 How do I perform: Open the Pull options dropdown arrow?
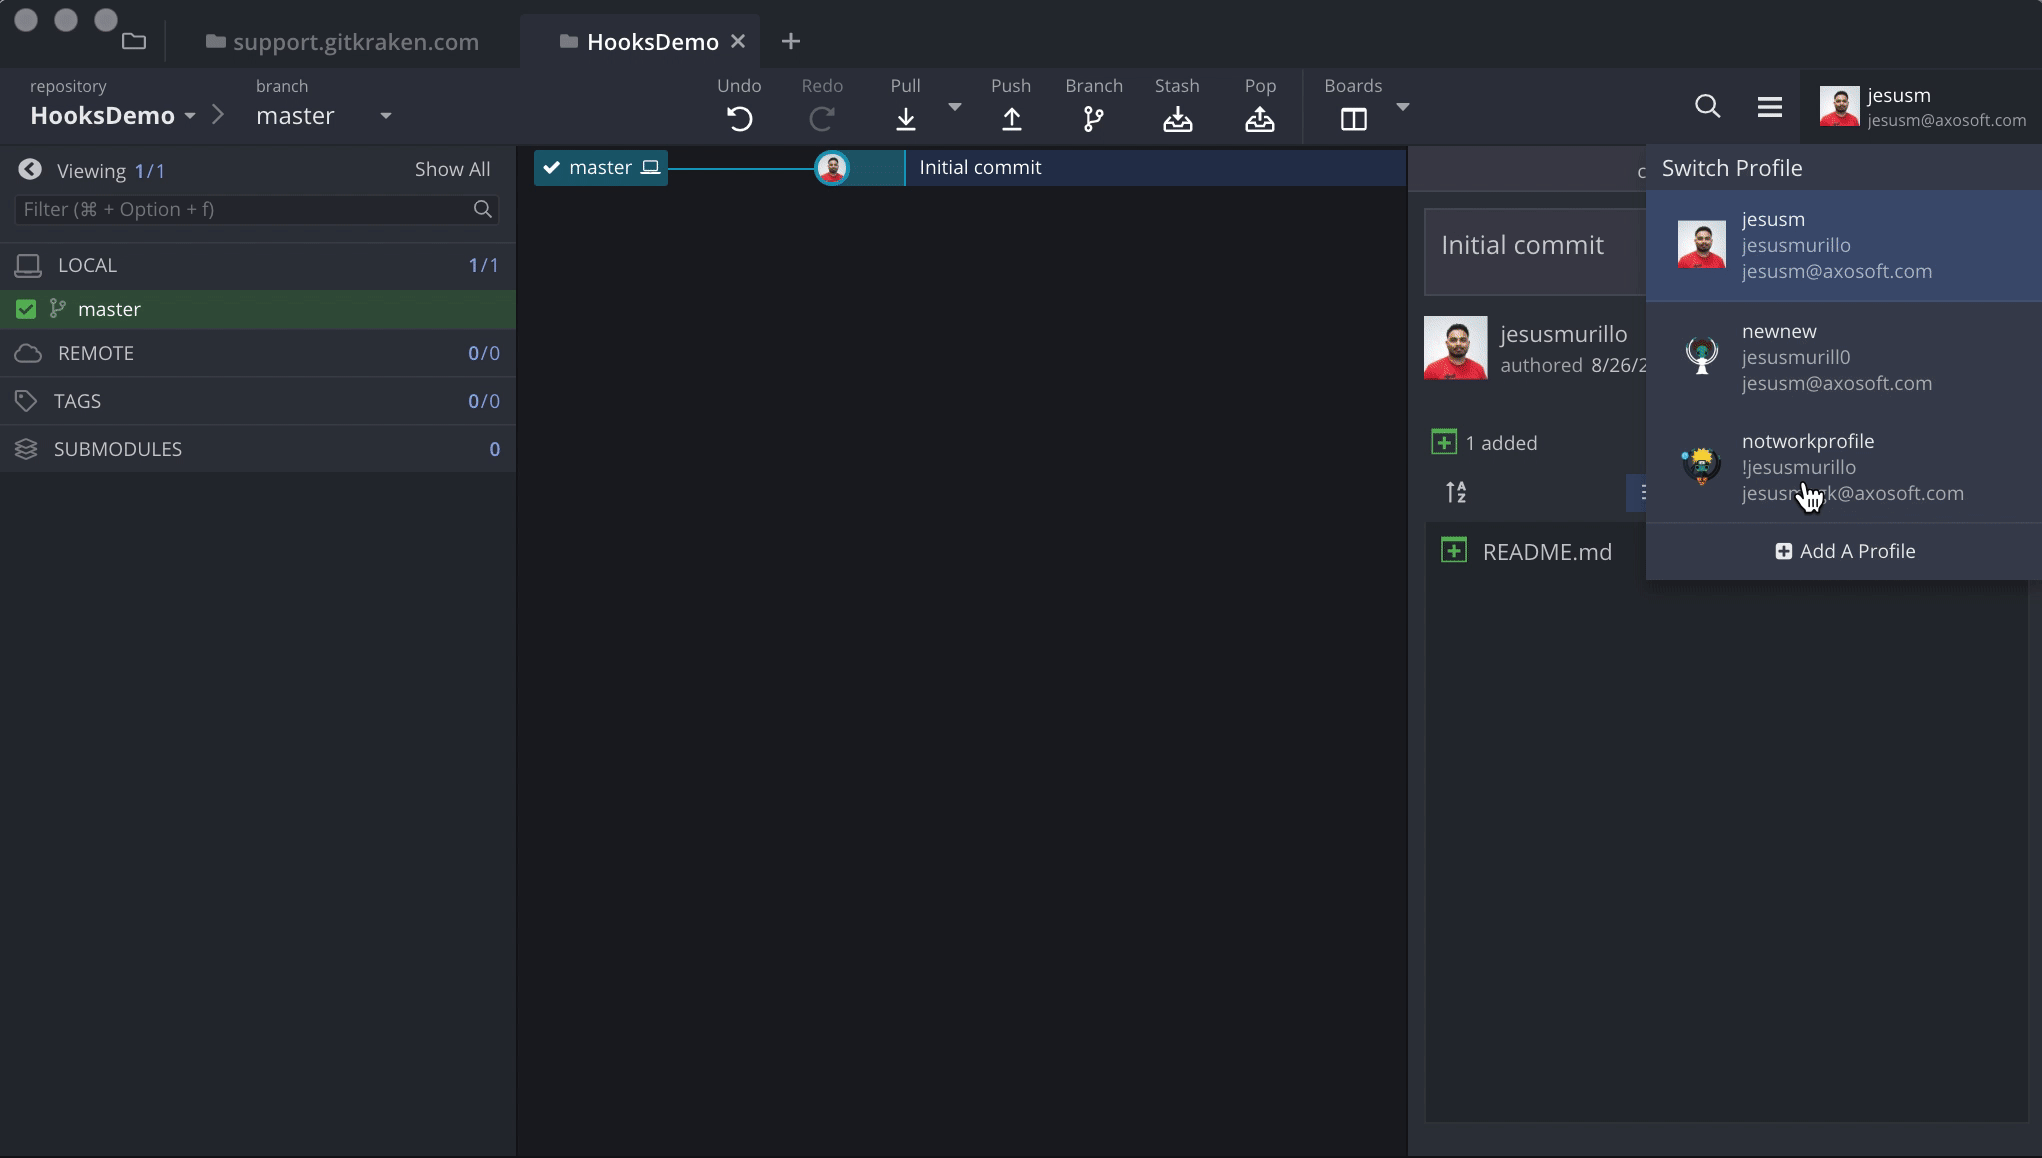(x=954, y=106)
